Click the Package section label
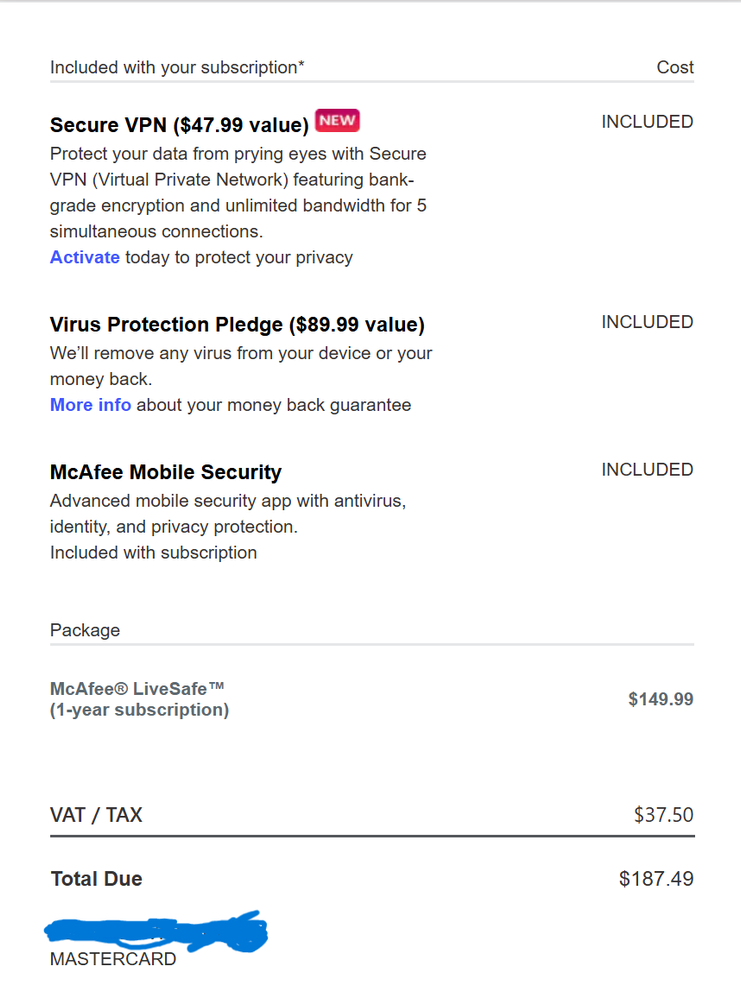This screenshot has width=741, height=998. tap(85, 630)
